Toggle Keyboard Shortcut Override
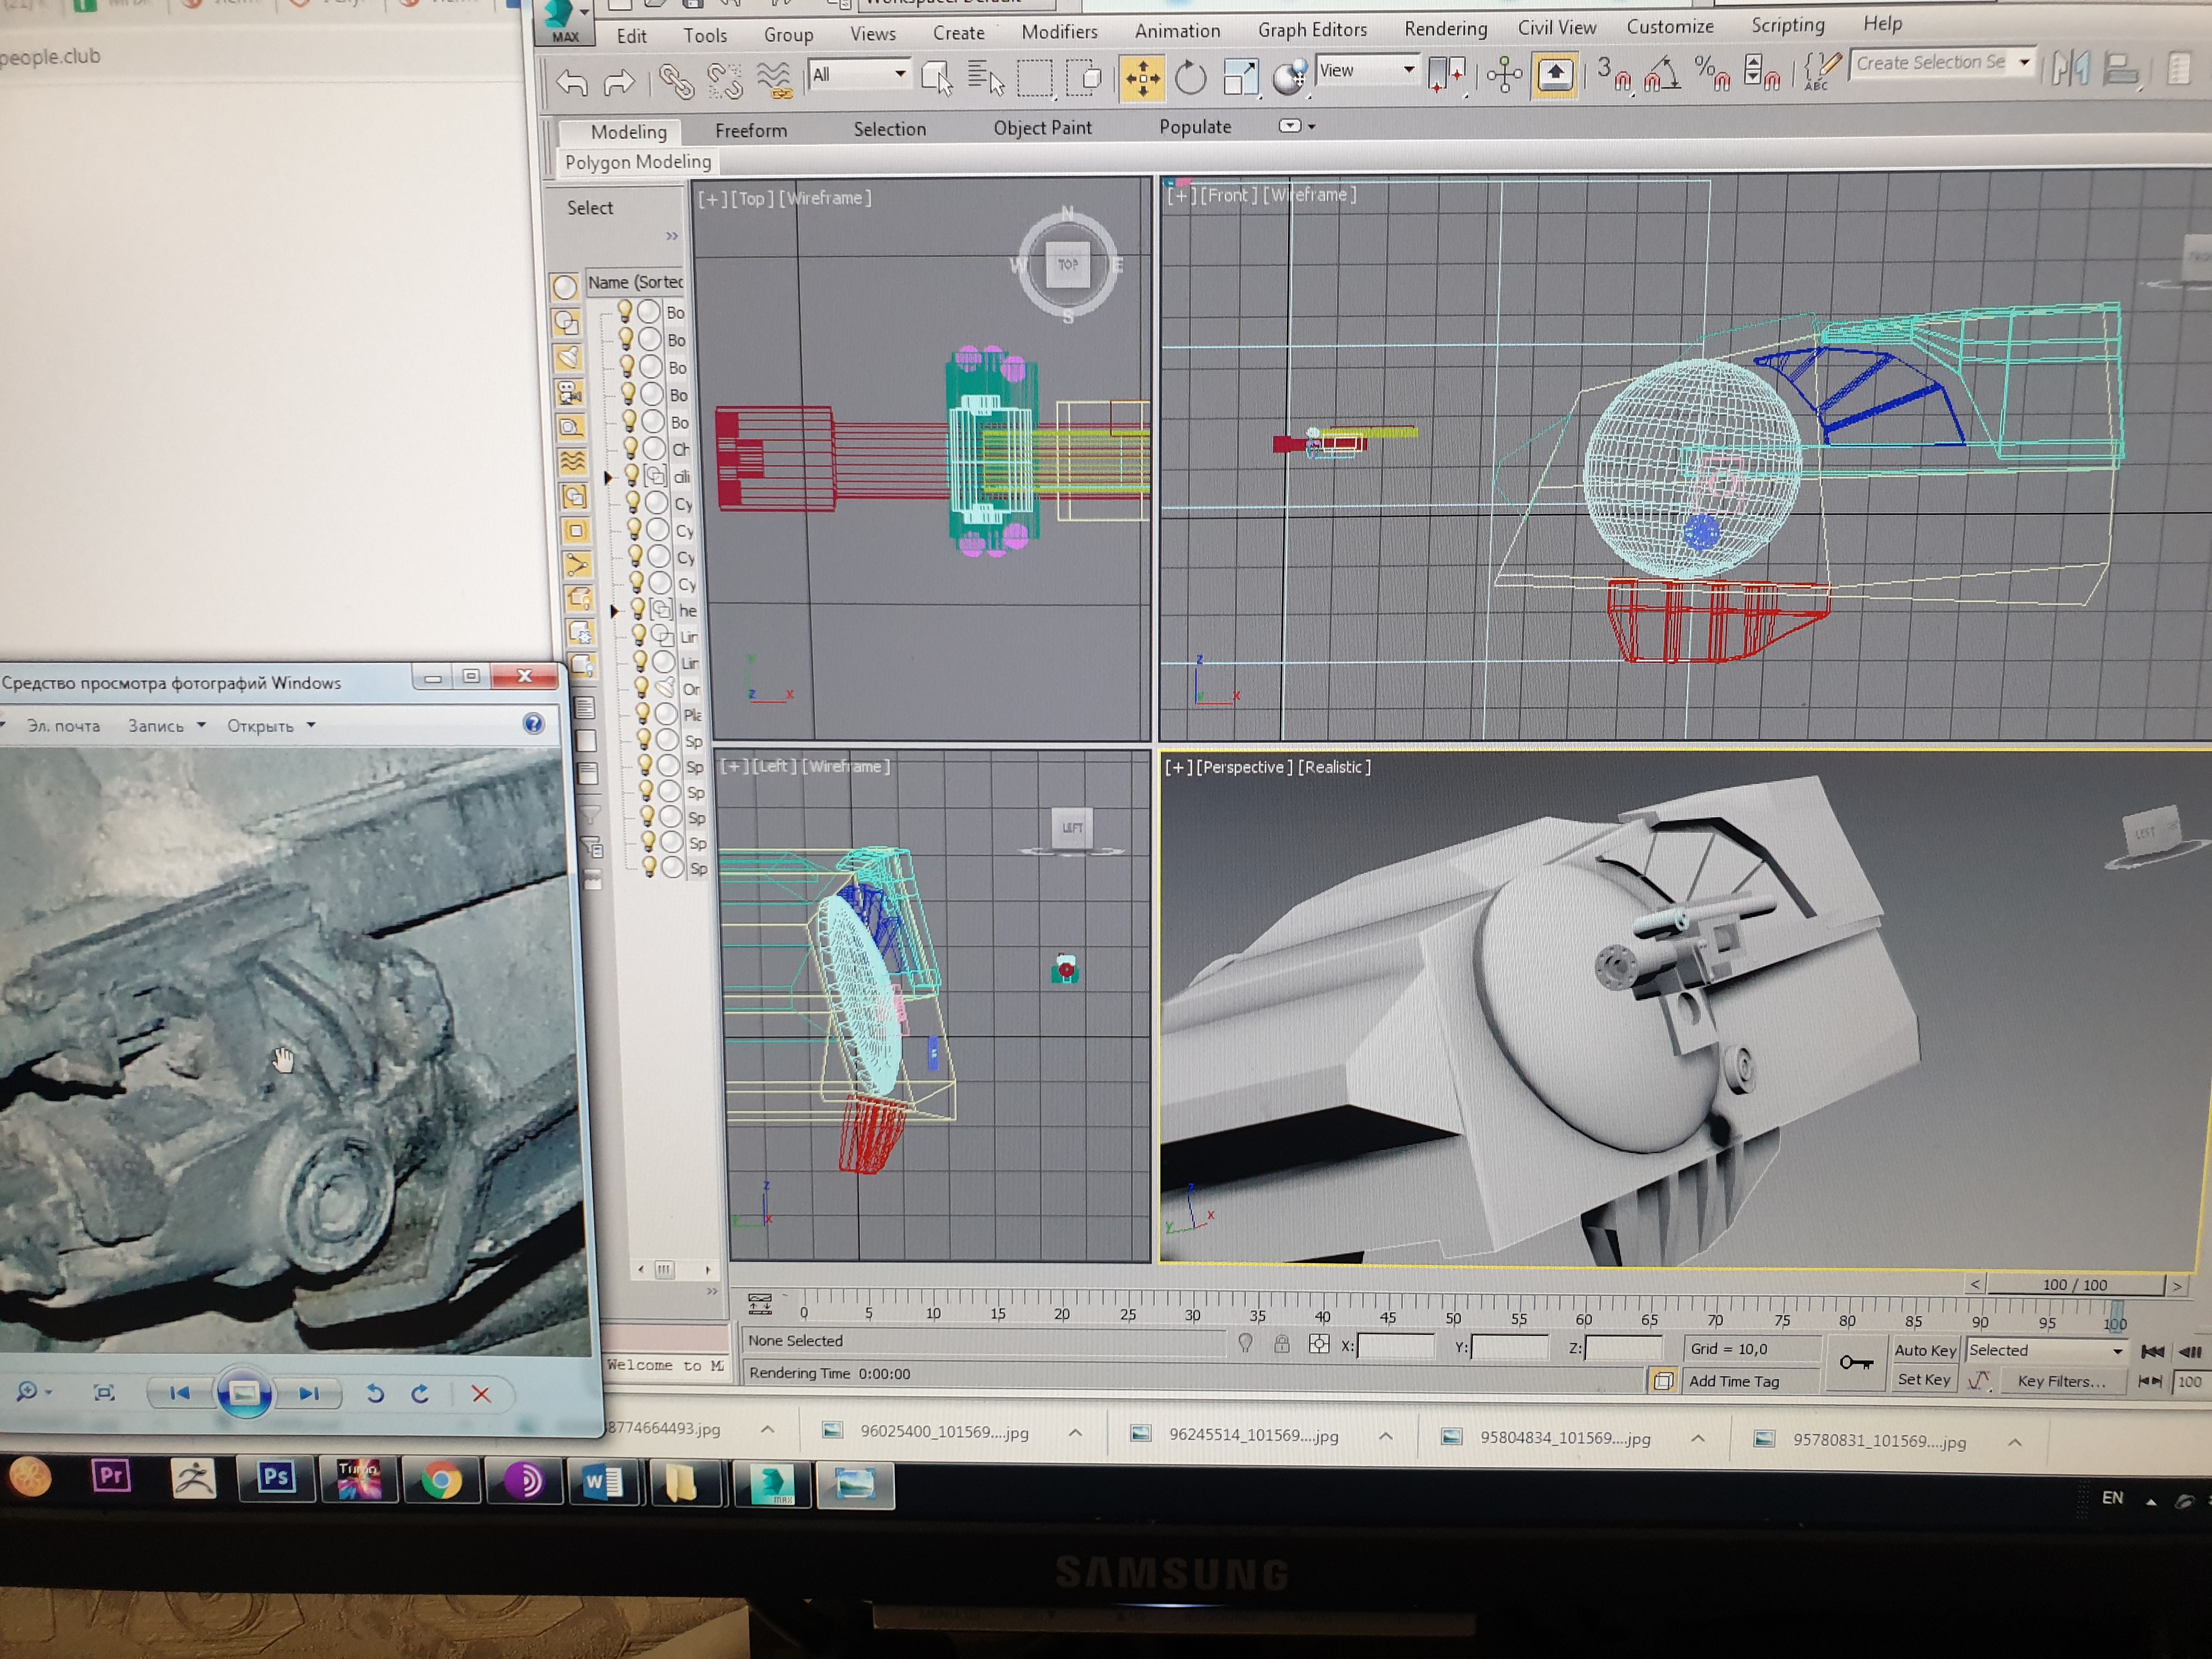This screenshot has height=1659, width=2212. (x=1554, y=74)
